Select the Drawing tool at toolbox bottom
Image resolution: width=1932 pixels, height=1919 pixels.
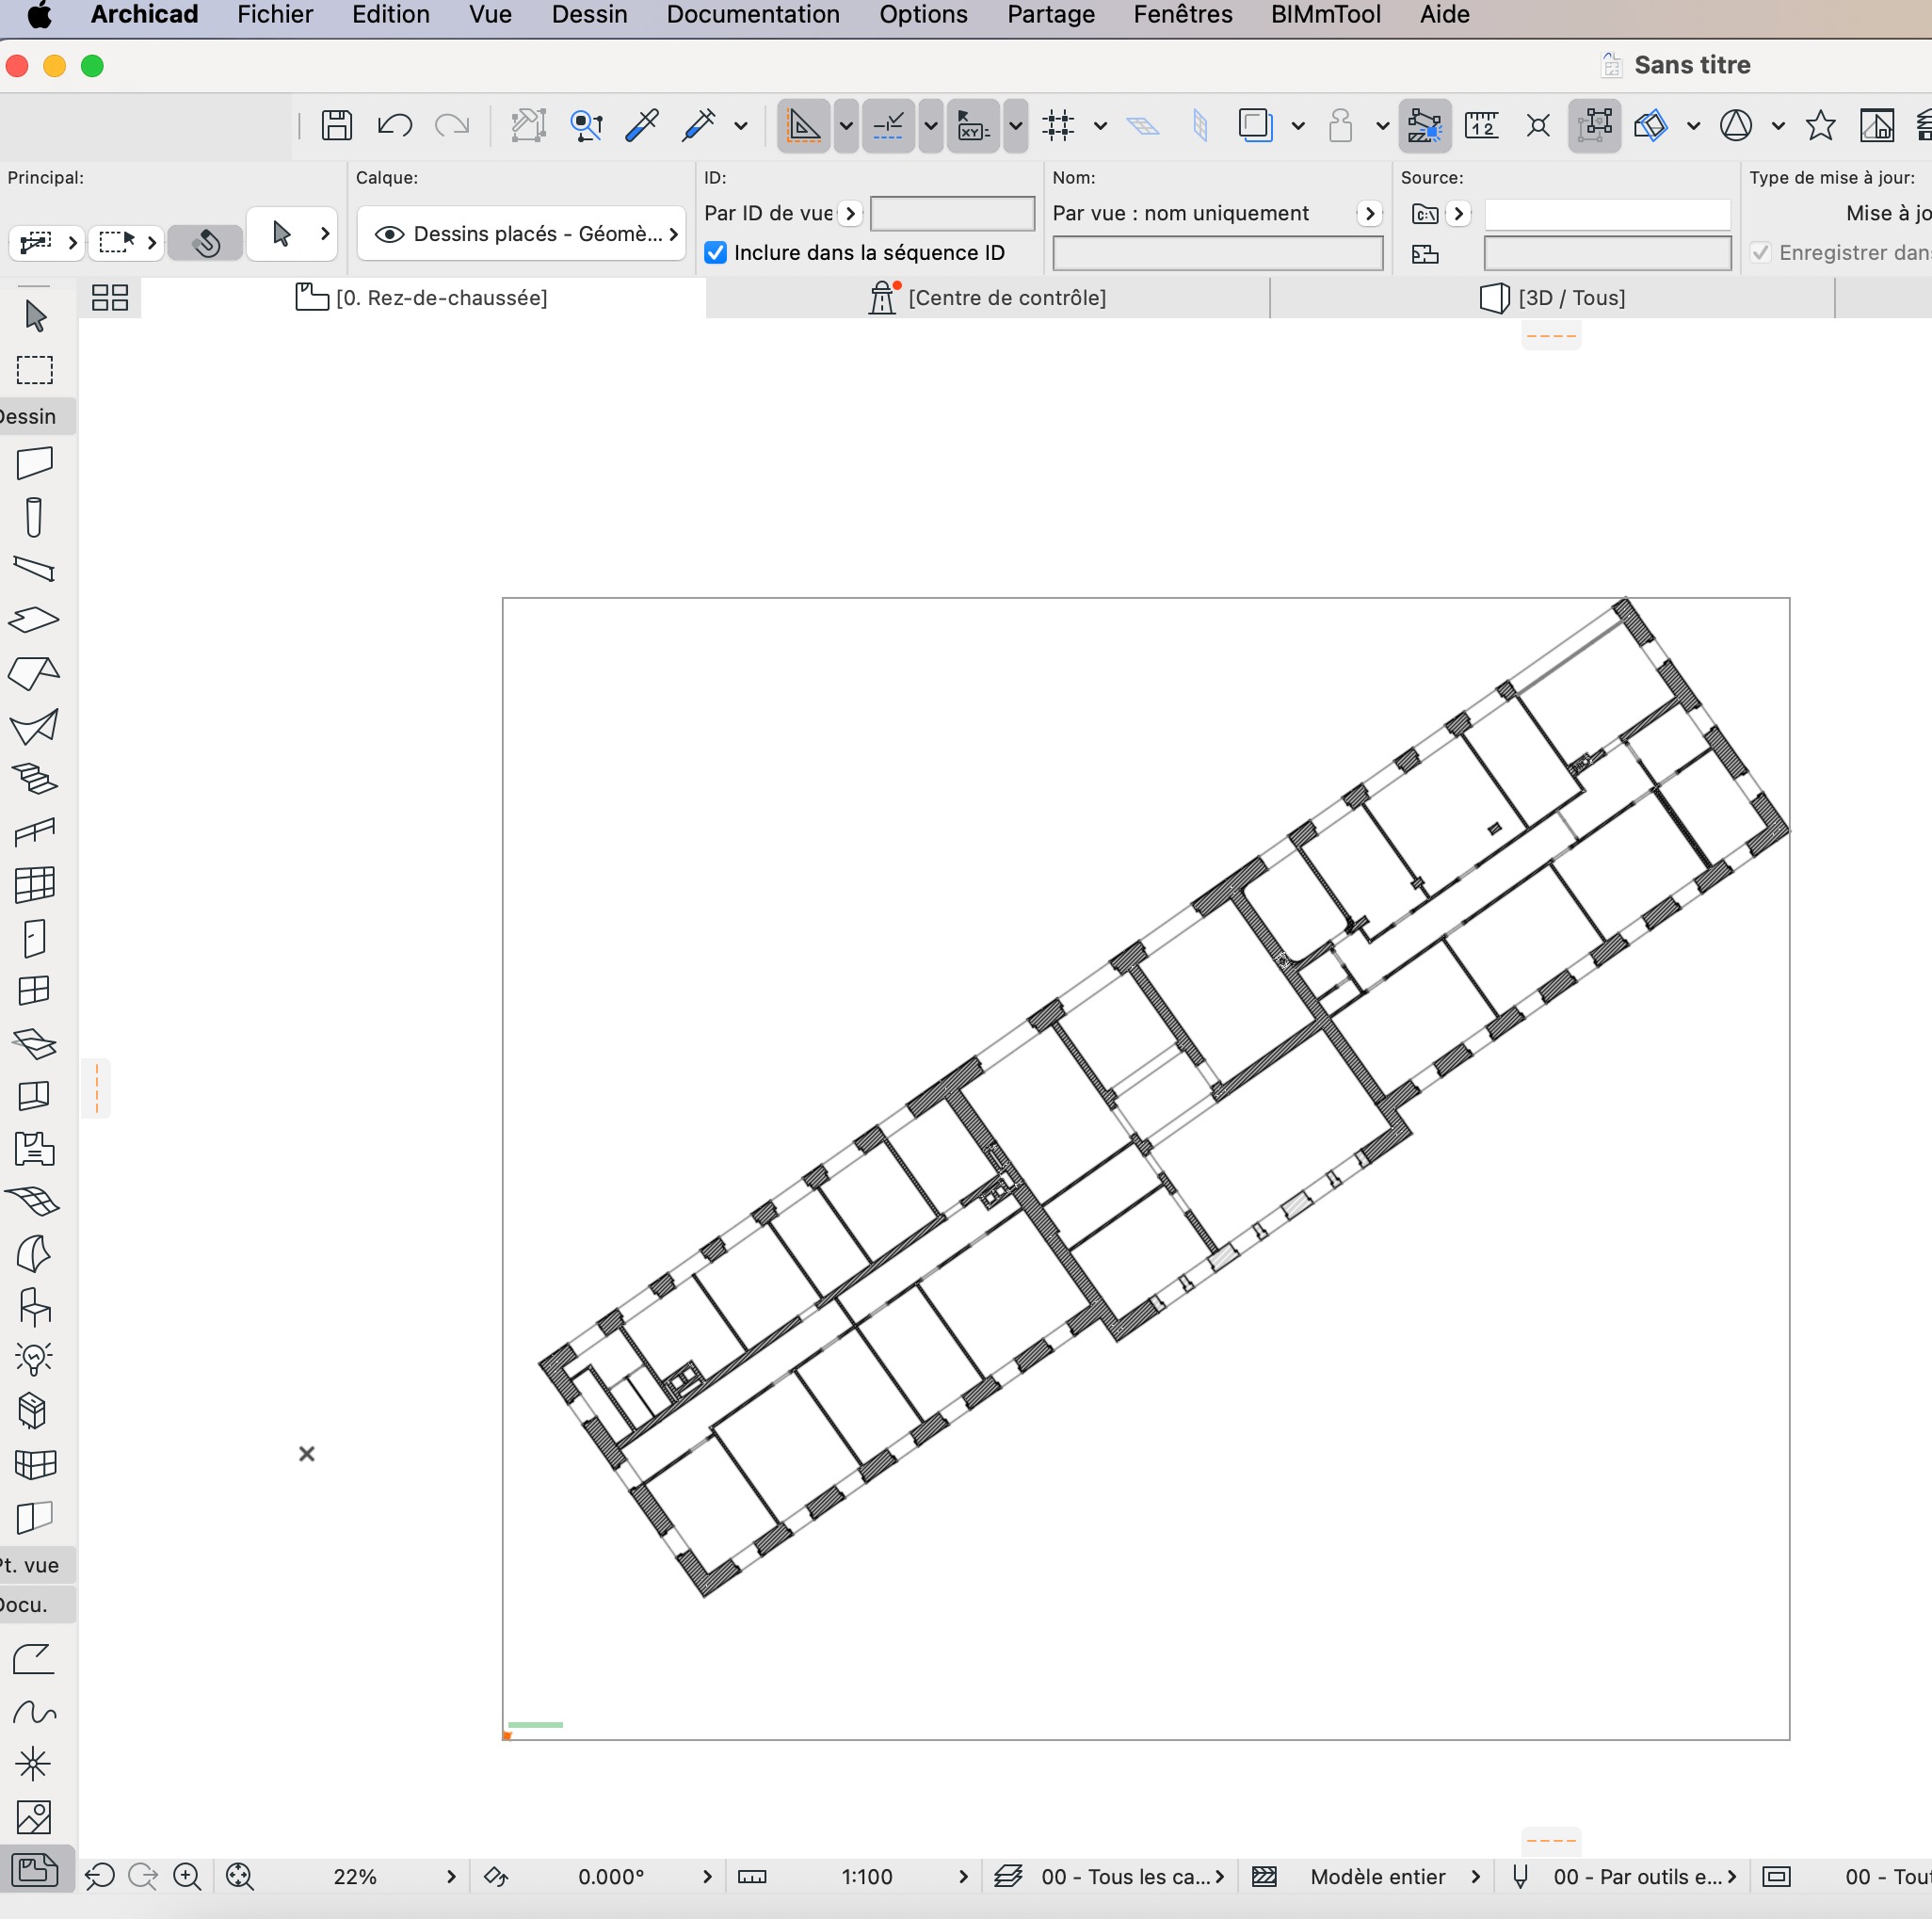click(x=36, y=1869)
